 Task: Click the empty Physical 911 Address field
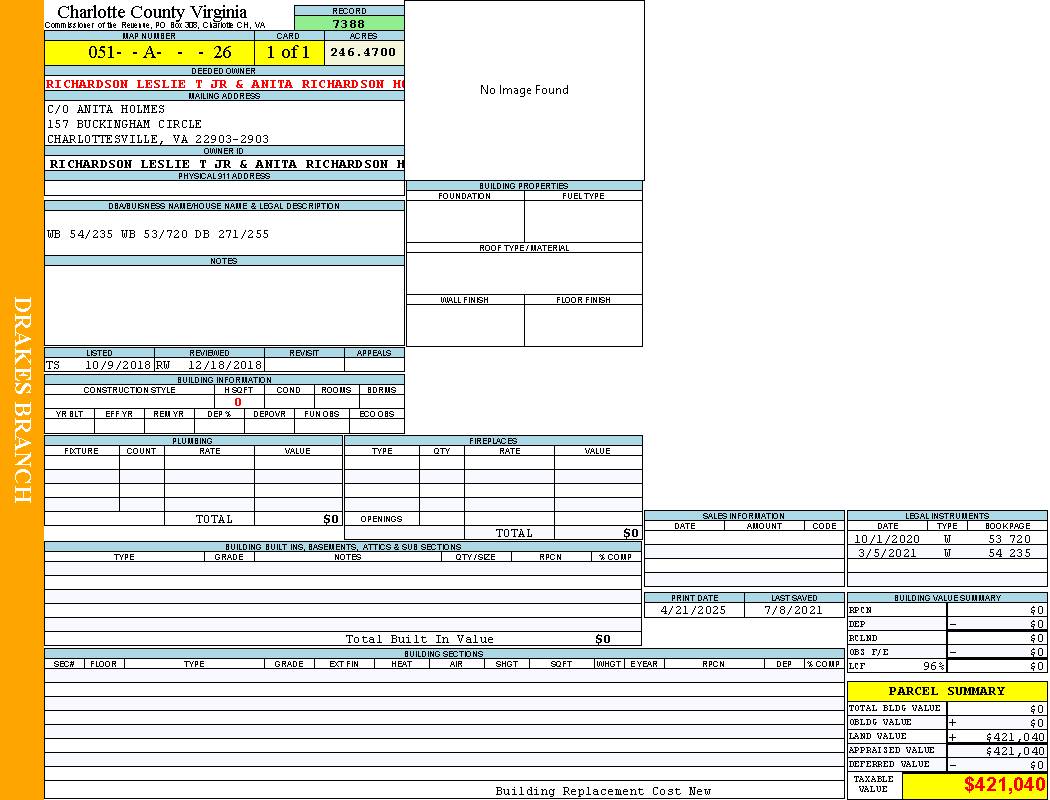(x=224, y=188)
